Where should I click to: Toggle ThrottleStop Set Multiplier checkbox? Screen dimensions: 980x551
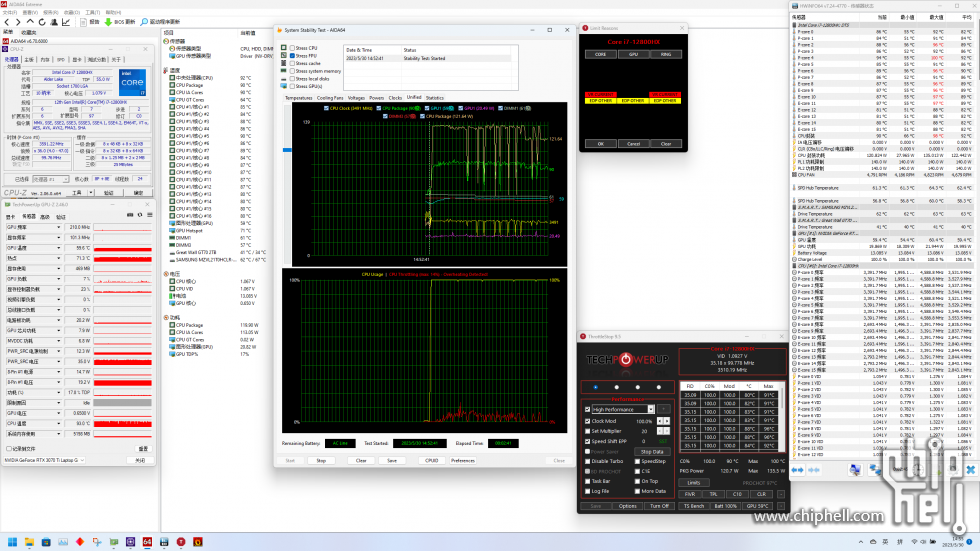588,431
